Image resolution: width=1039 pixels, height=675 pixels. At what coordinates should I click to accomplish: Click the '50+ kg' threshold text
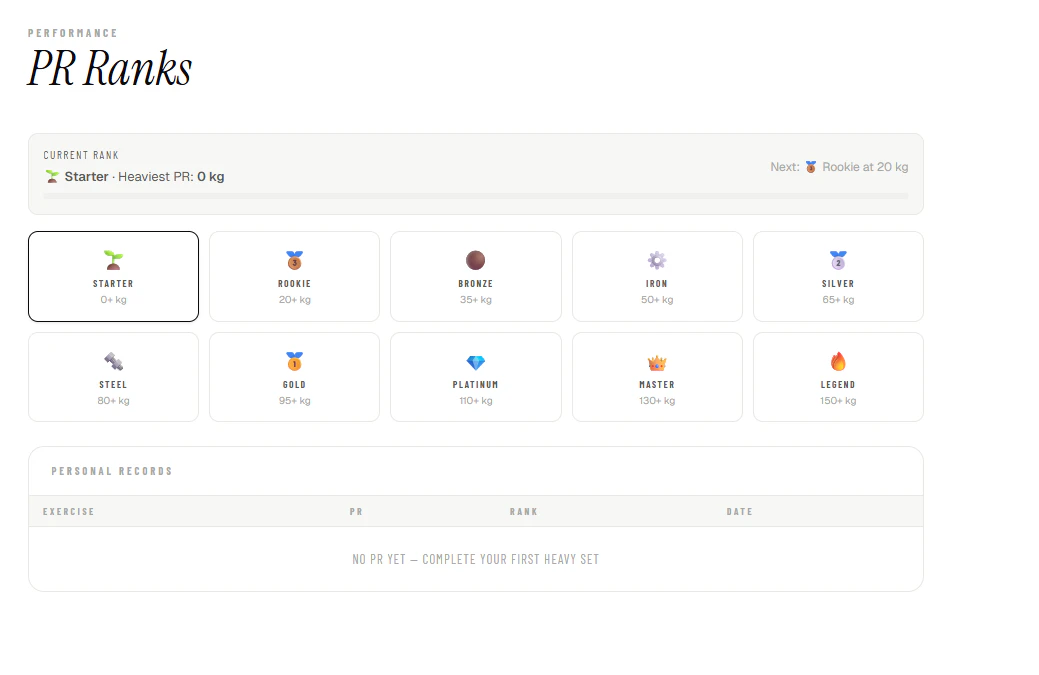click(x=657, y=300)
